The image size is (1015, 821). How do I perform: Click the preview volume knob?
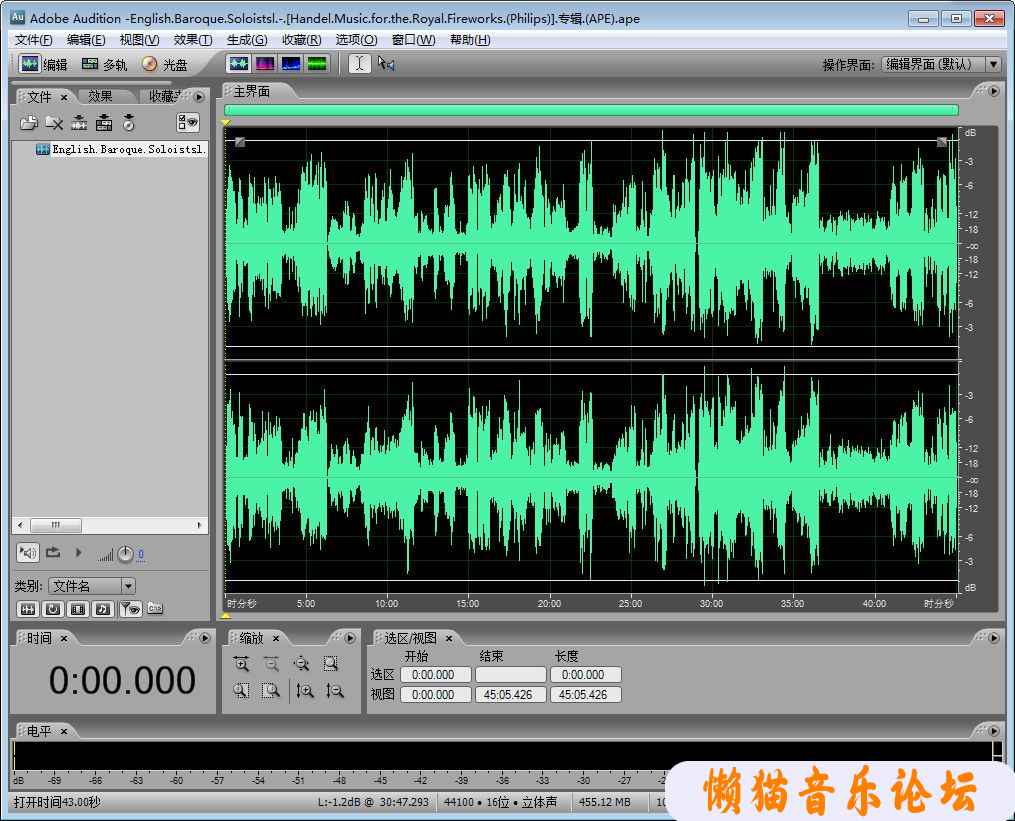[126, 554]
